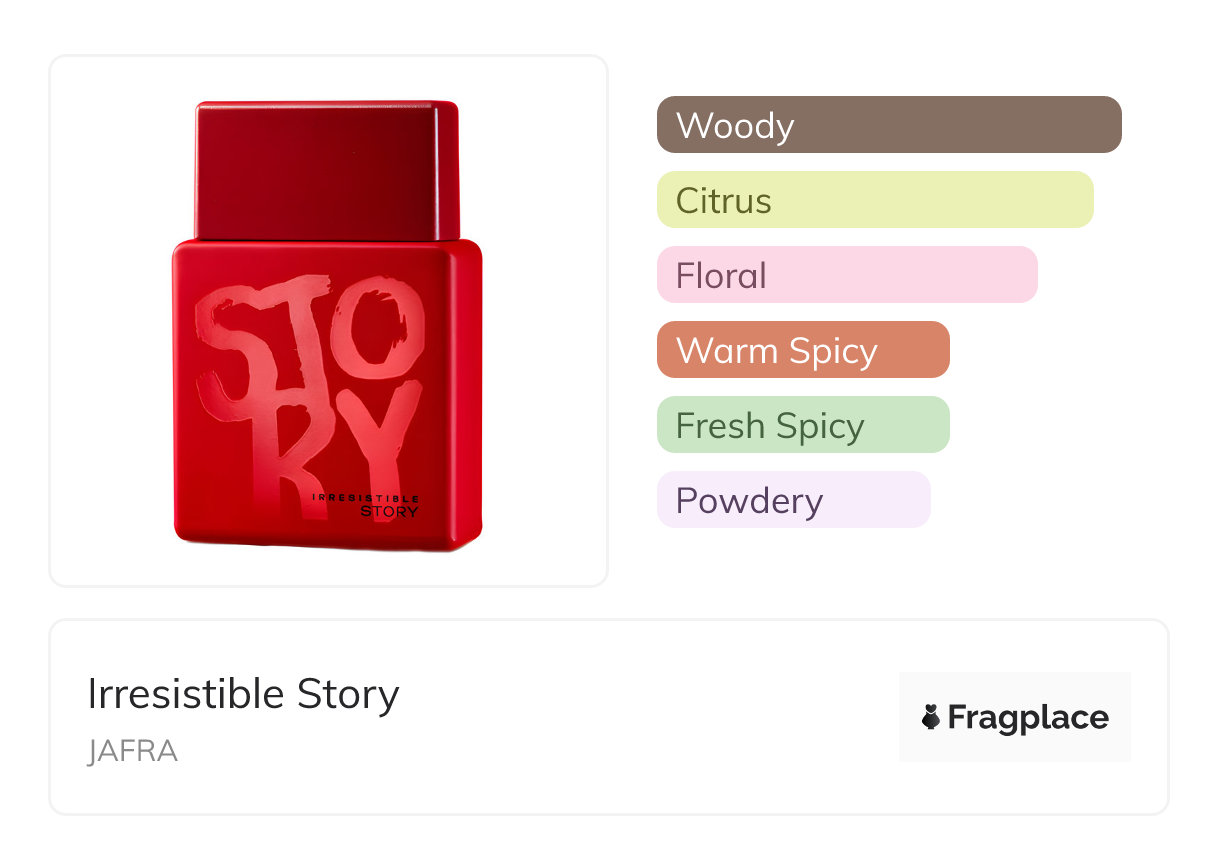Click the dark red bottle cap
This screenshot has height=864, width=1218.
pyautogui.click(x=327, y=170)
